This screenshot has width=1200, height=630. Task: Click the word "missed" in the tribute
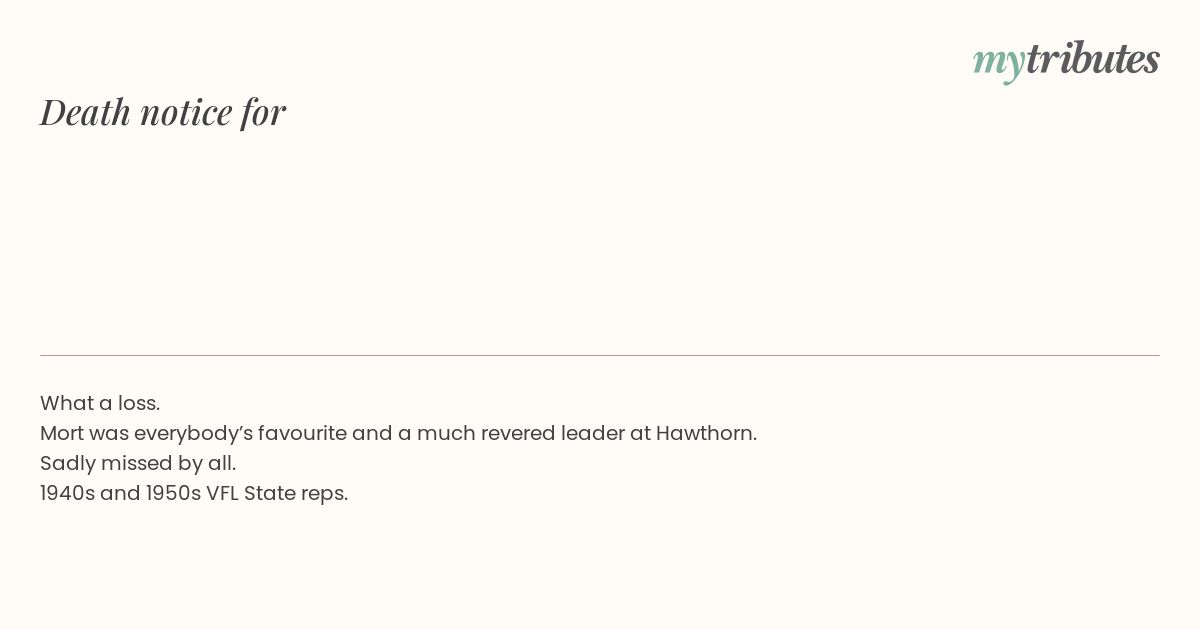[x=134, y=463]
